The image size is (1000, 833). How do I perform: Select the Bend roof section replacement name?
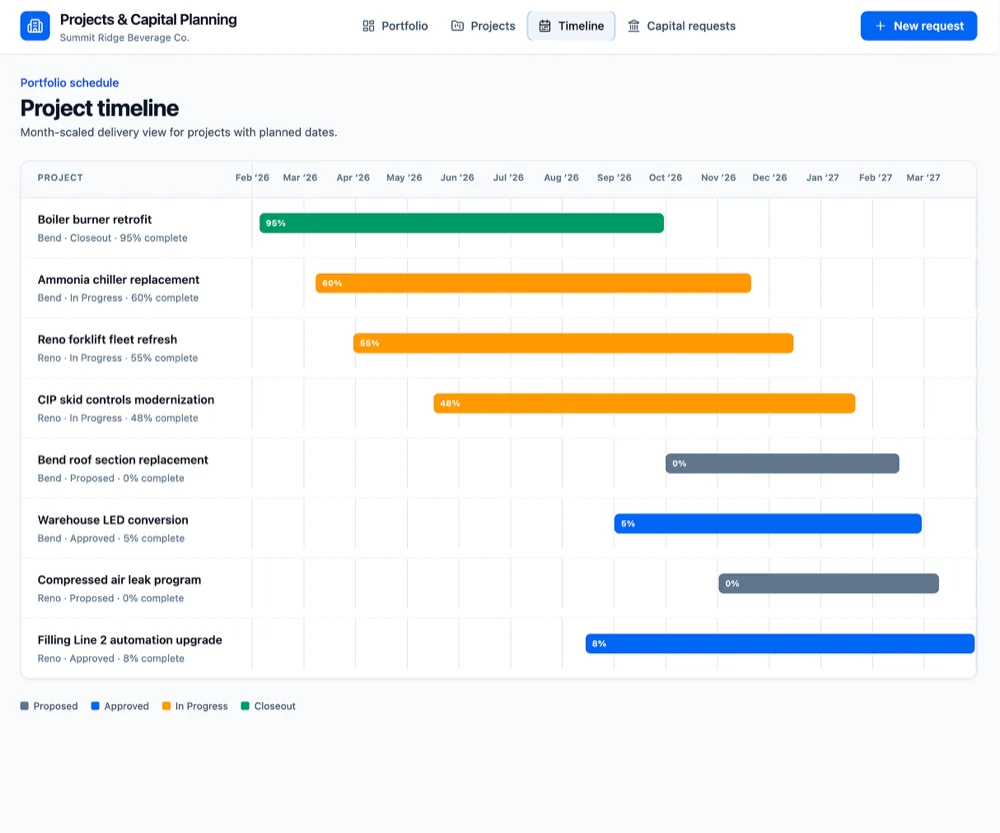(122, 460)
